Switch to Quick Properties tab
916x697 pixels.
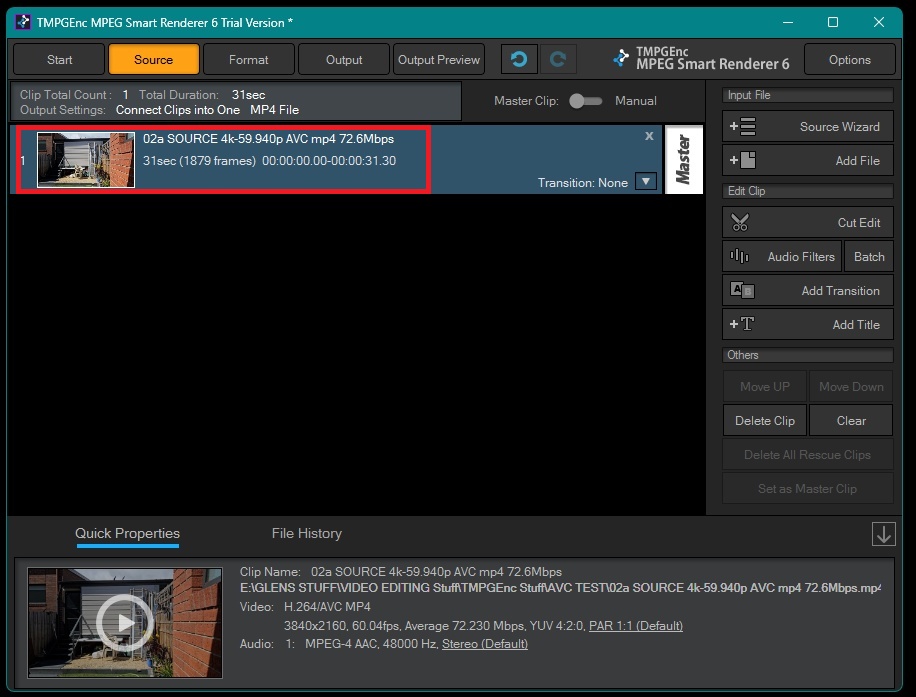click(x=127, y=533)
